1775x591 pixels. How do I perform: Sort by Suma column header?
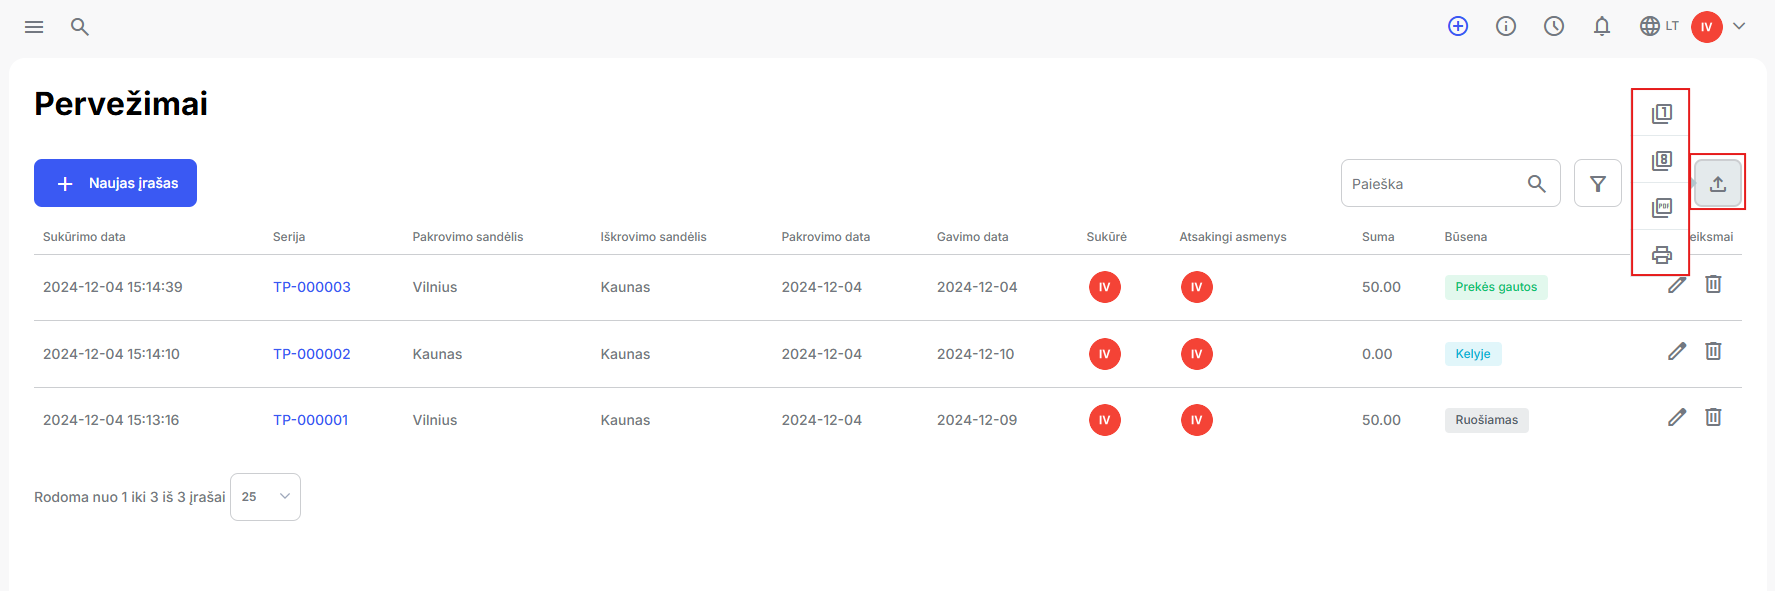(x=1378, y=237)
